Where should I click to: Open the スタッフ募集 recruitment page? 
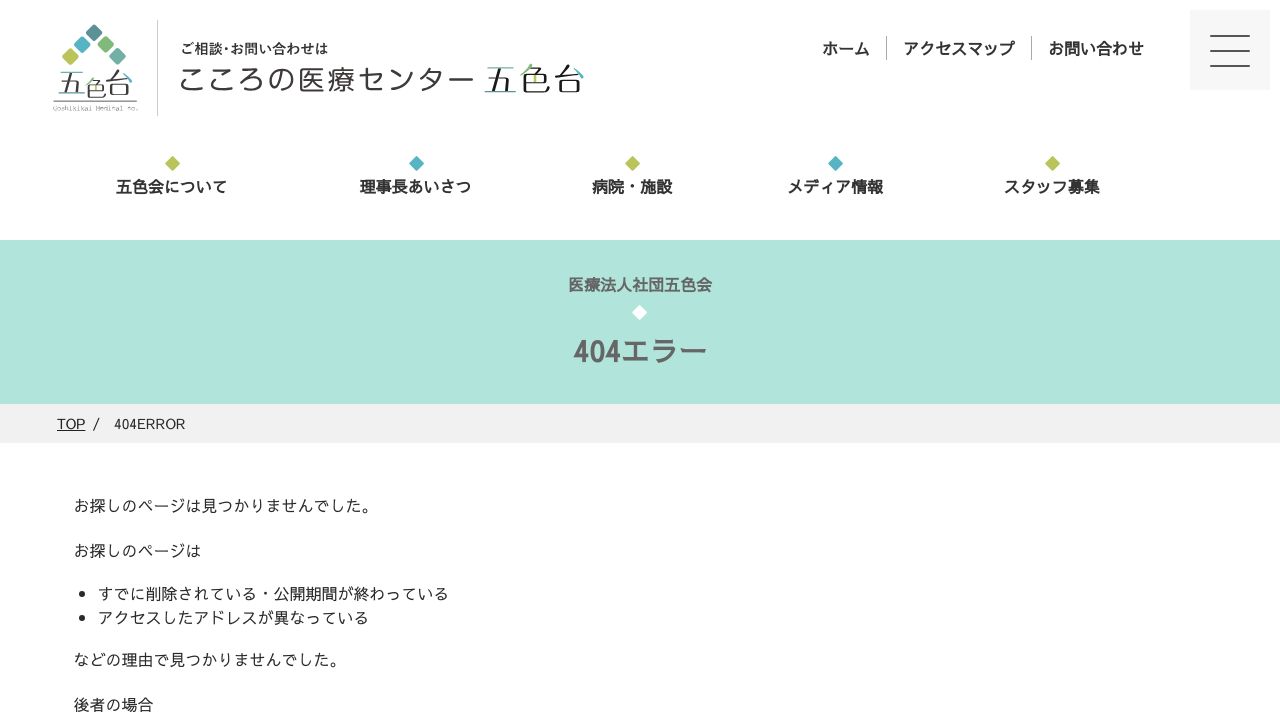tap(1052, 187)
